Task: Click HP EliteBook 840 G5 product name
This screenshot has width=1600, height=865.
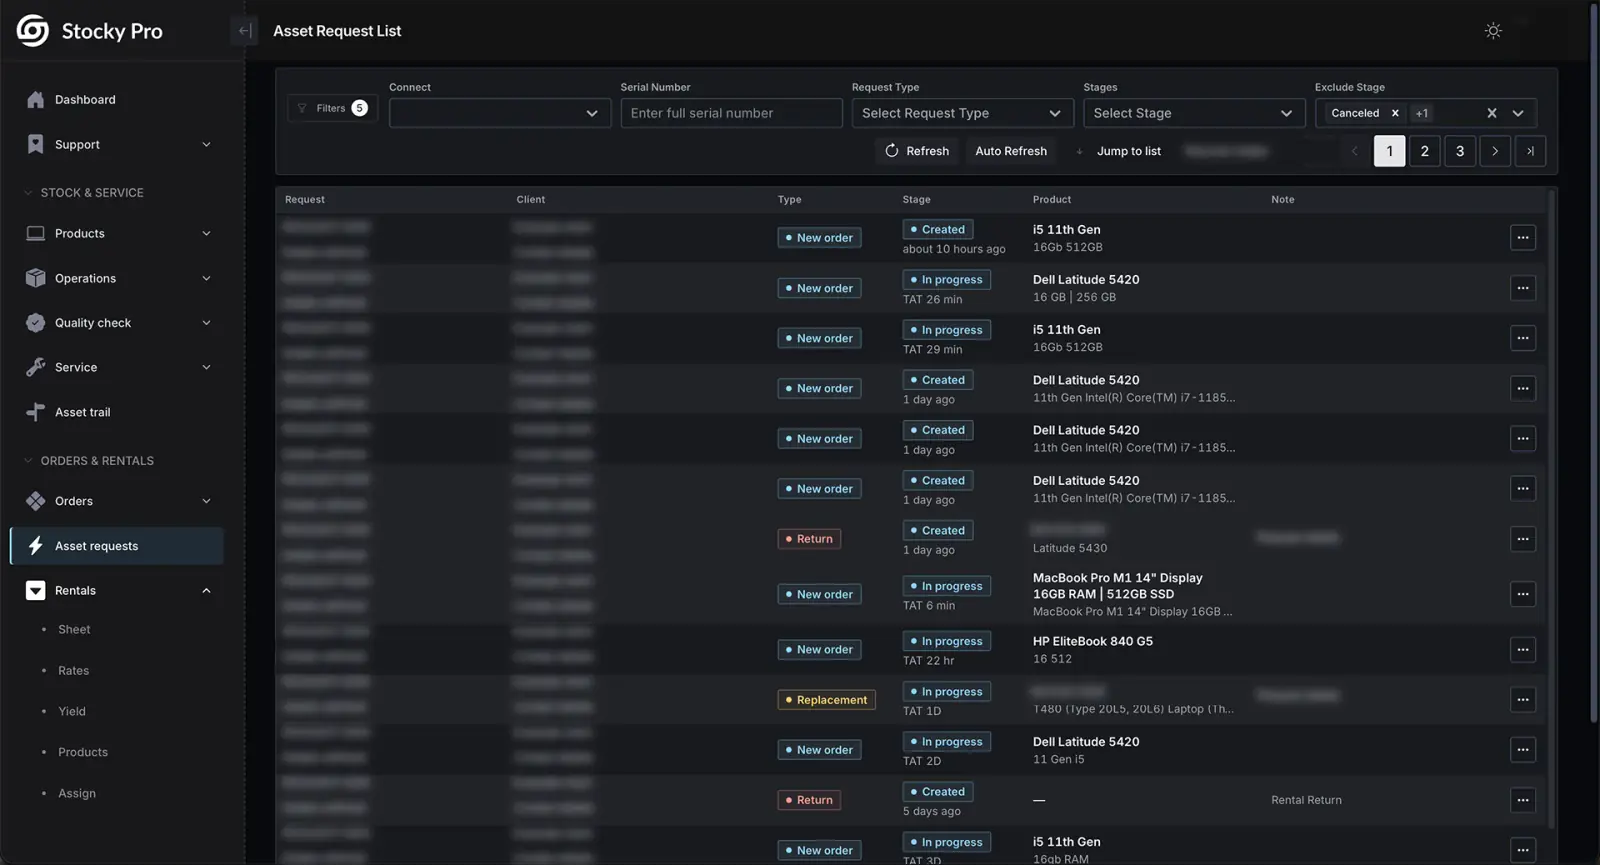Action: click(1092, 642)
